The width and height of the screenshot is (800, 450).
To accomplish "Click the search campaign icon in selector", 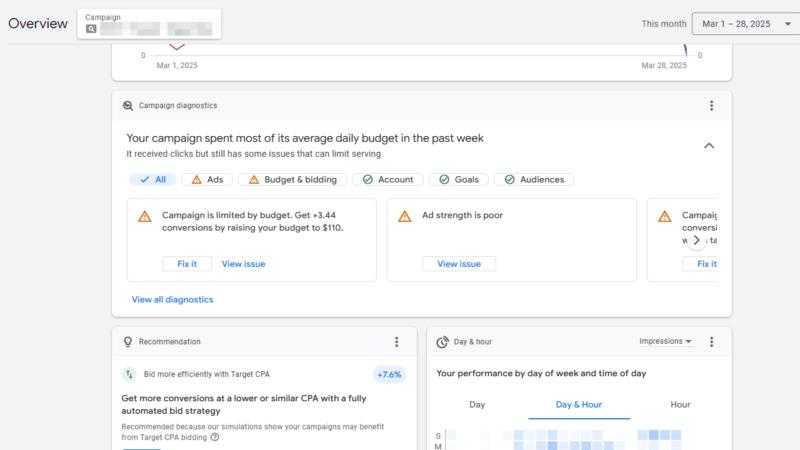I will 91,29.
